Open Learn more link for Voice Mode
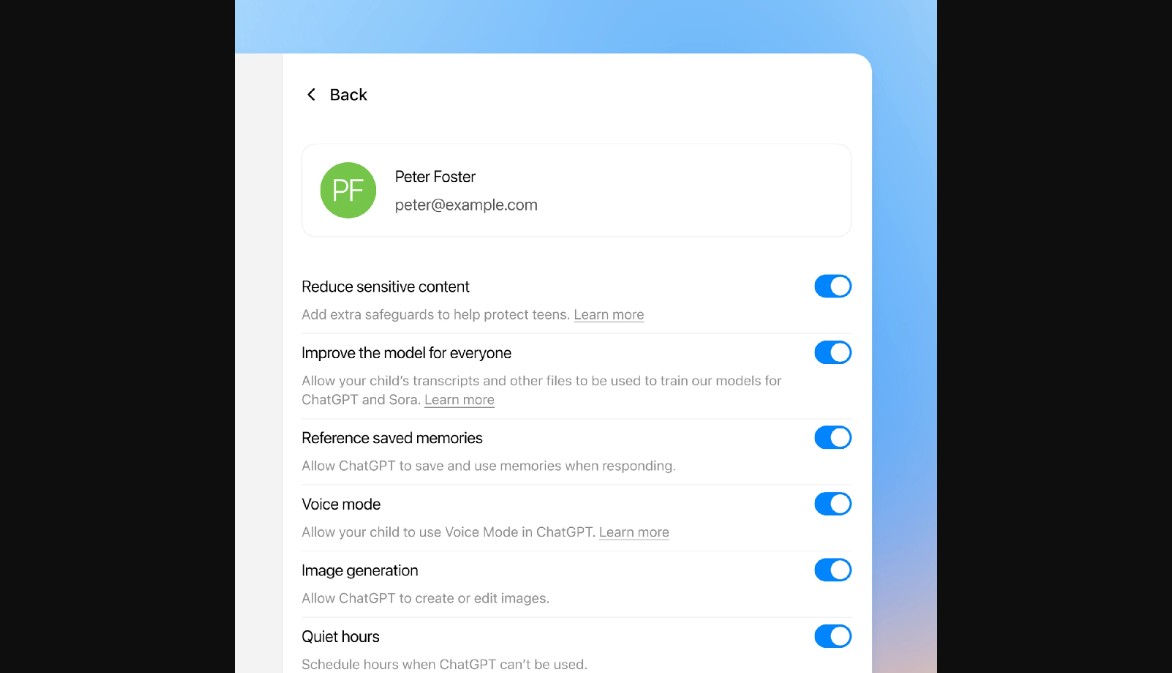1172x673 pixels. click(x=634, y=532)
